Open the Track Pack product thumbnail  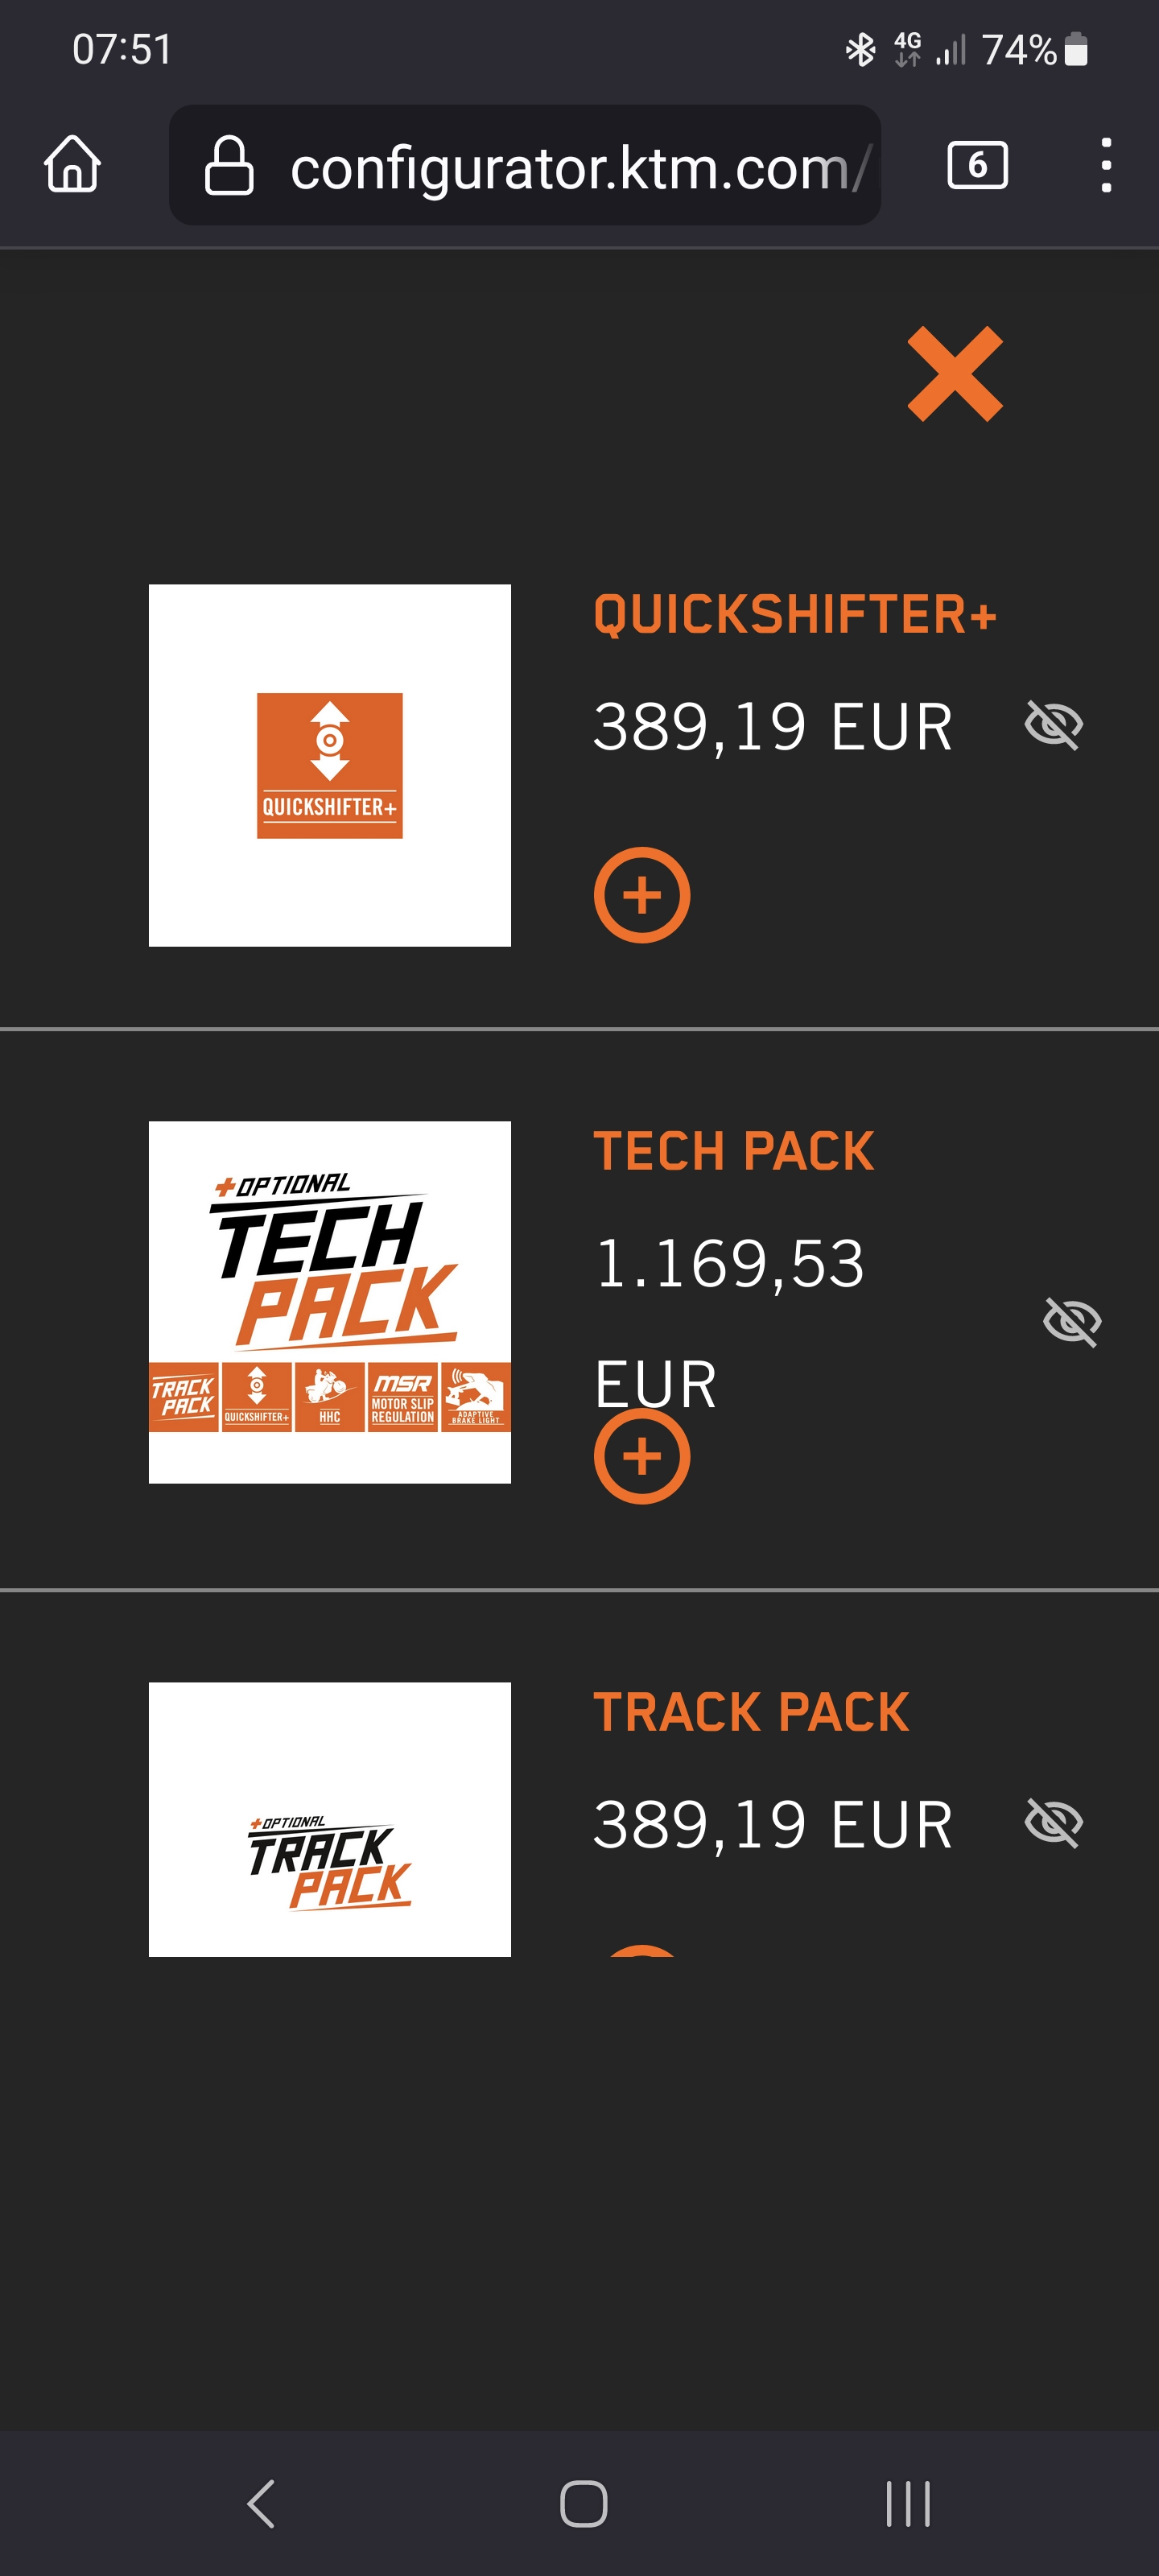(330, 1819)
